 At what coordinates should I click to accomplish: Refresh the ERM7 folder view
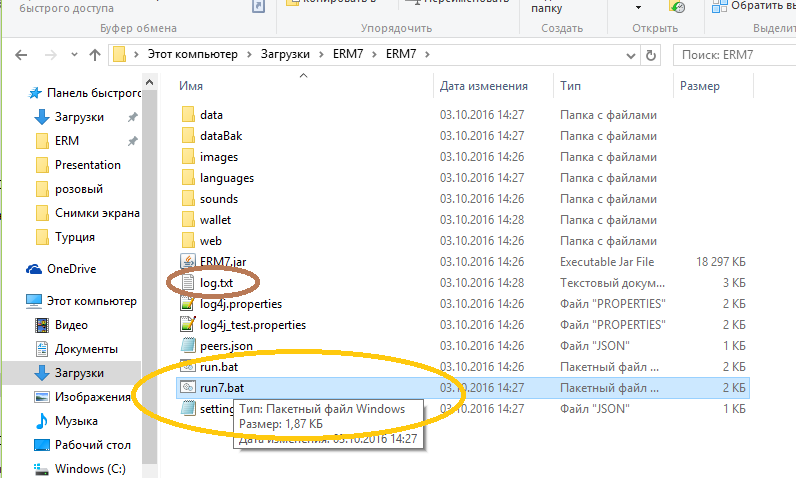tap(650, 55)
